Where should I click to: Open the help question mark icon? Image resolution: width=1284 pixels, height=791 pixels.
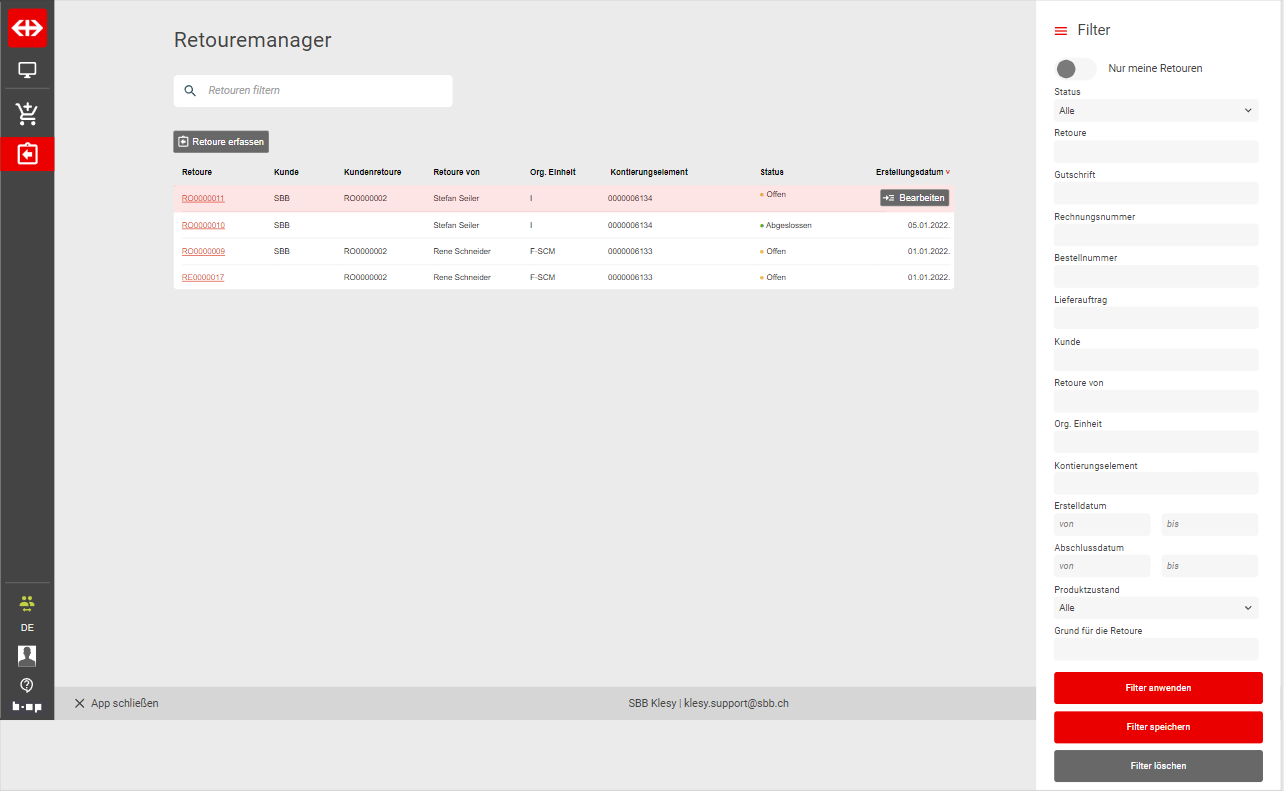[x=27, y=685]
